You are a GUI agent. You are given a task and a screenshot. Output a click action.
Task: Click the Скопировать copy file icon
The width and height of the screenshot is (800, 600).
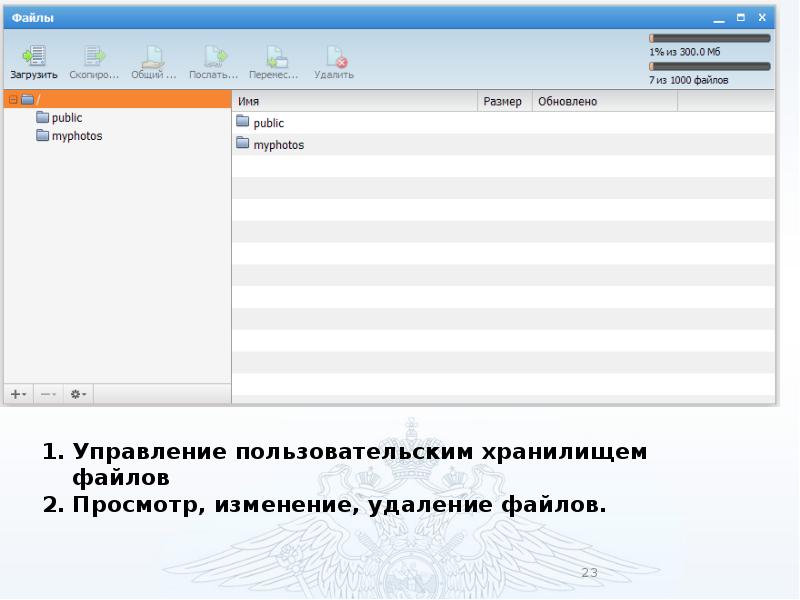tap(94, 56)
